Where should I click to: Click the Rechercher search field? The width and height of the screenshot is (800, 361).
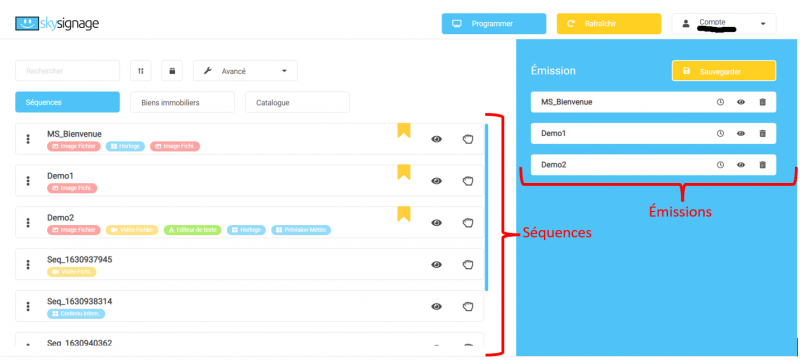click(67, 71)
